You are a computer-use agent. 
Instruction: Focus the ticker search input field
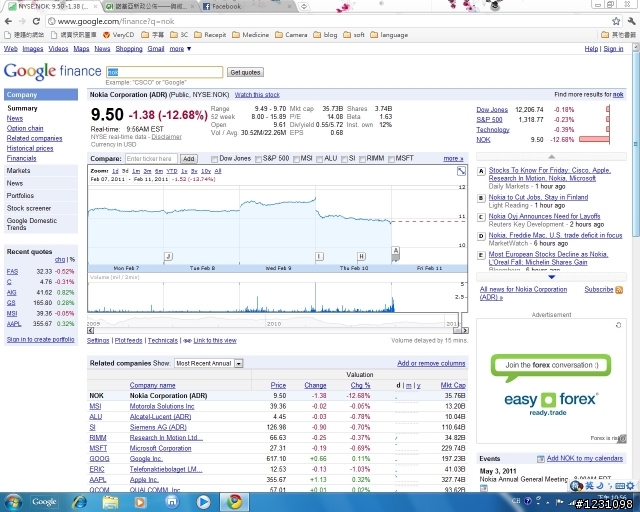pos(164,72)
